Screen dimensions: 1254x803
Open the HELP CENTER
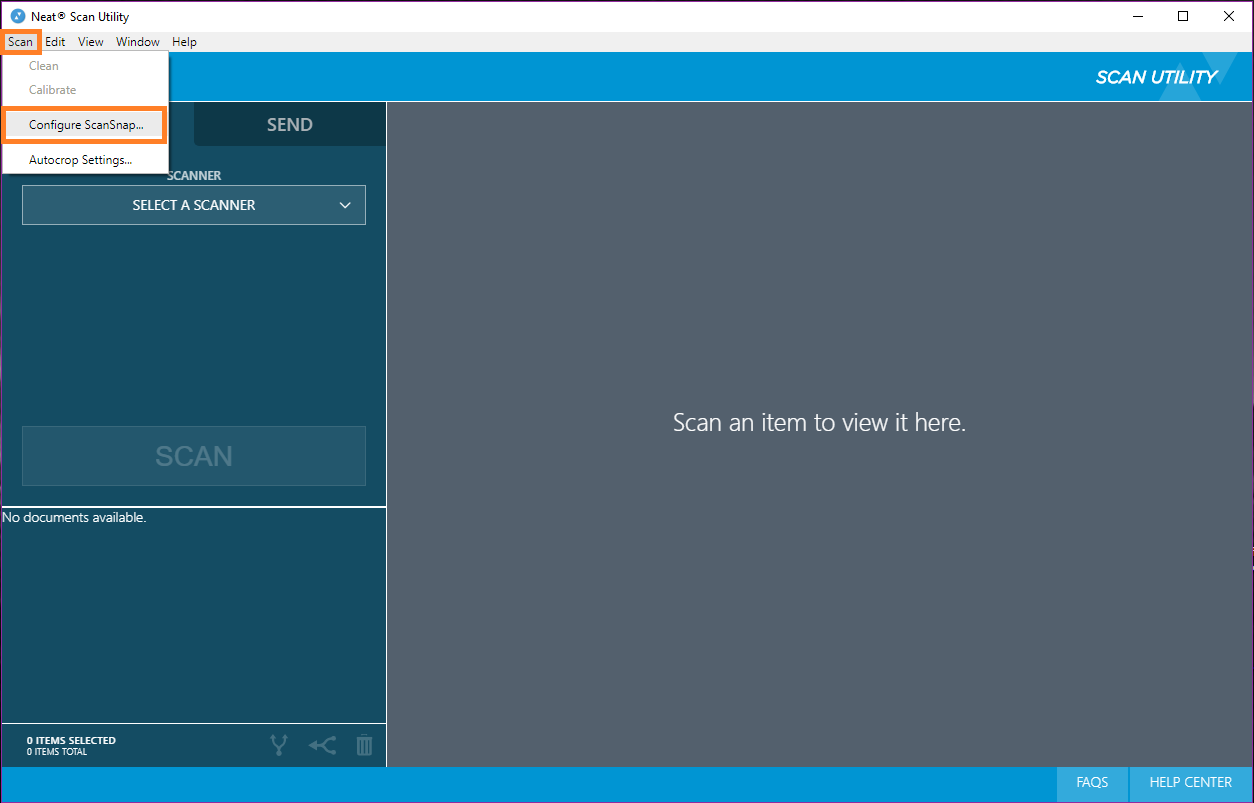(x=1190, y=782)
